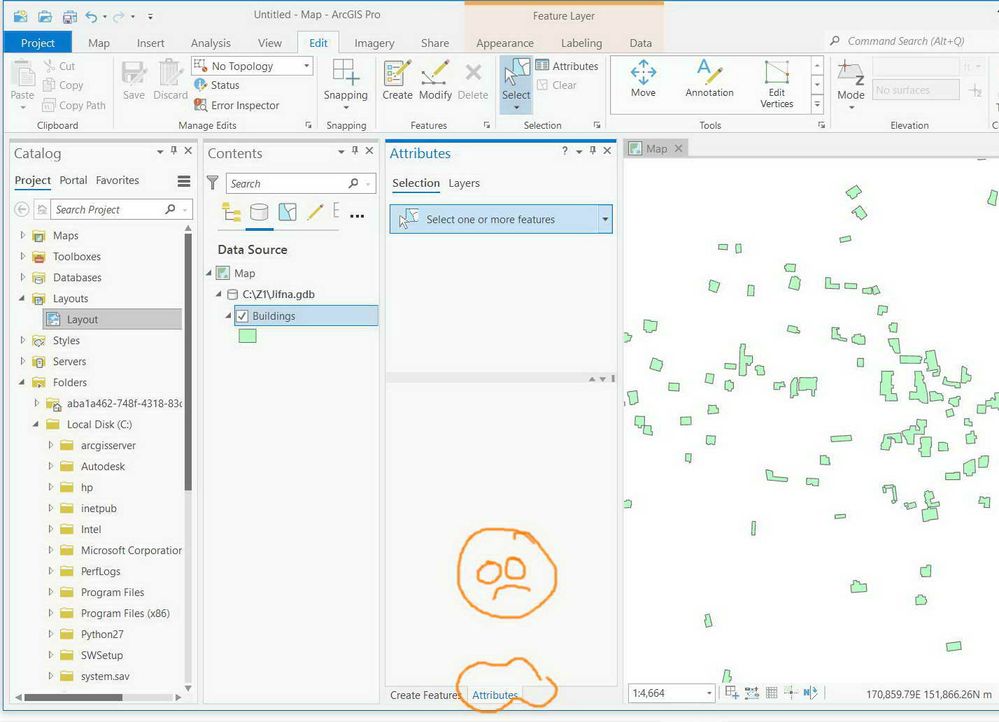Click the Save edits icon
Image resolution: width=999 pixels, height=722 pixels.
point(134,80)
